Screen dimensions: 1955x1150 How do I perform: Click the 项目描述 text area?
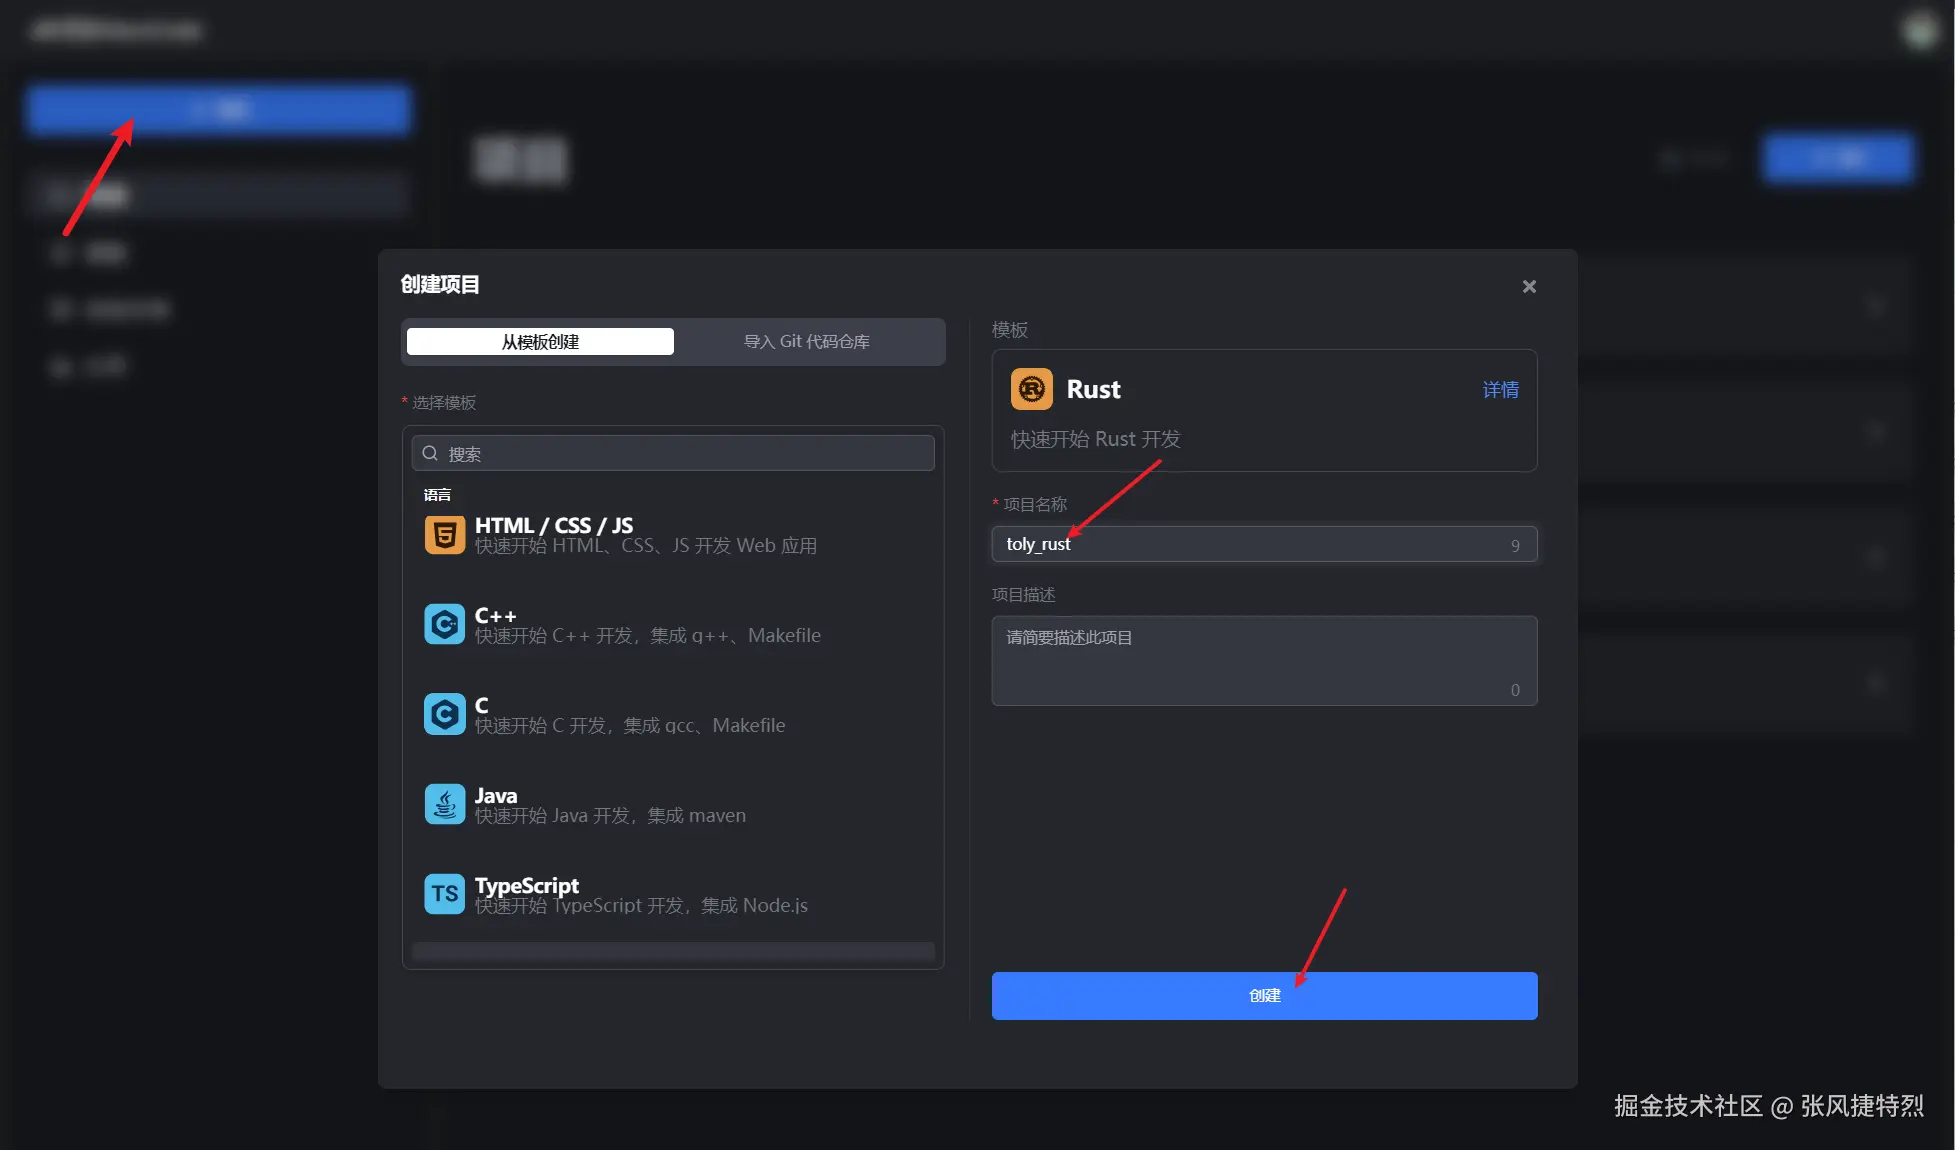1264,660
